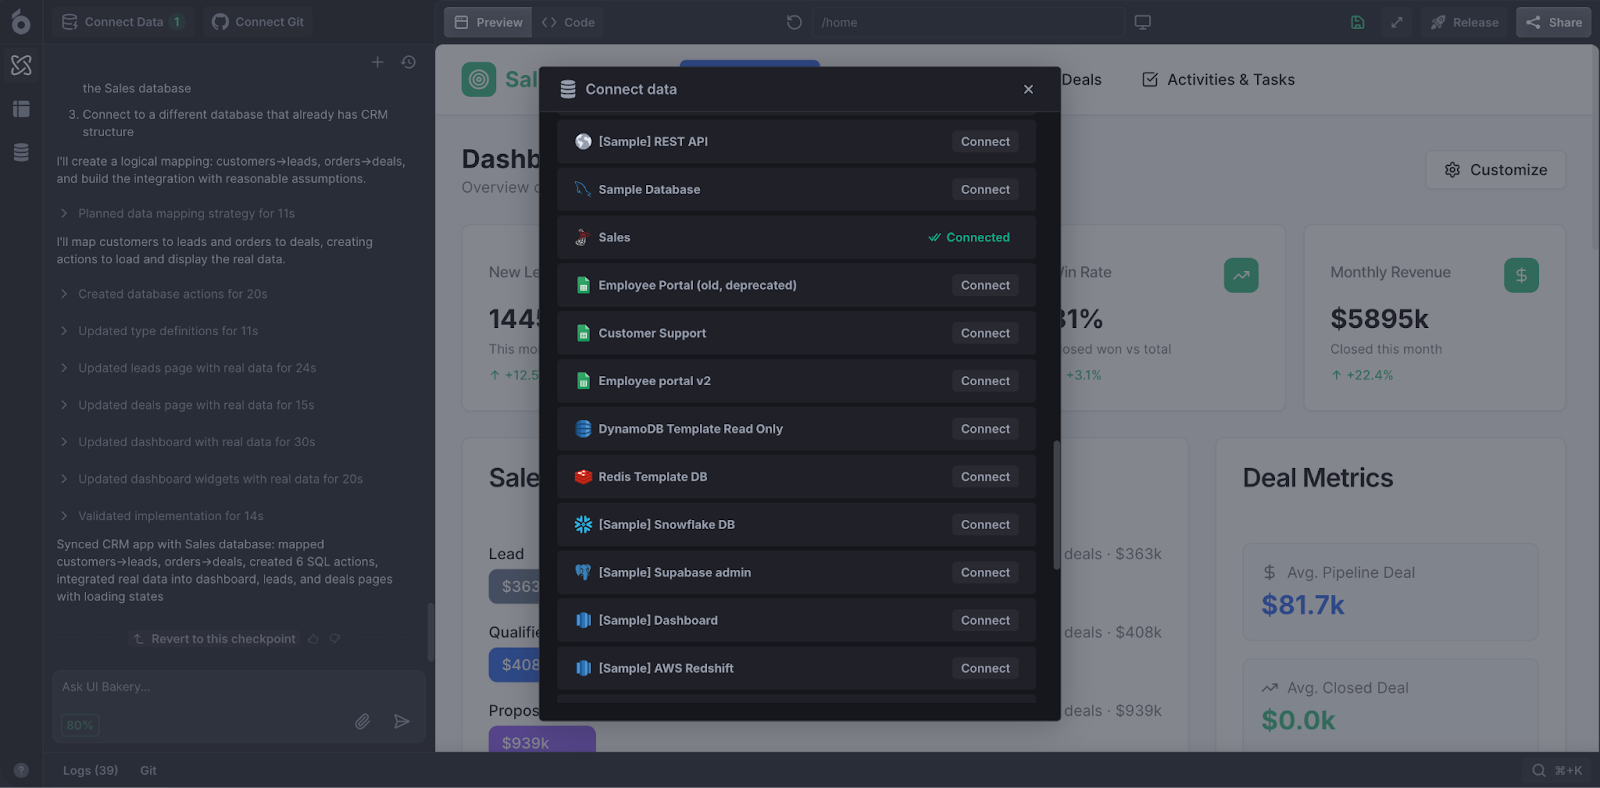Click Revert to this checkpoint
Screen dimensions: 1600x788
click(x=214, y=639)
